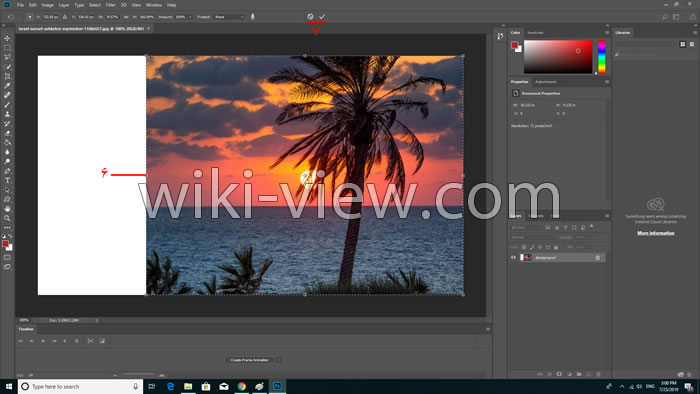This screenshot has width=700, height=394.
Task: Close the open document tab
Action: (x=149, y=28)
